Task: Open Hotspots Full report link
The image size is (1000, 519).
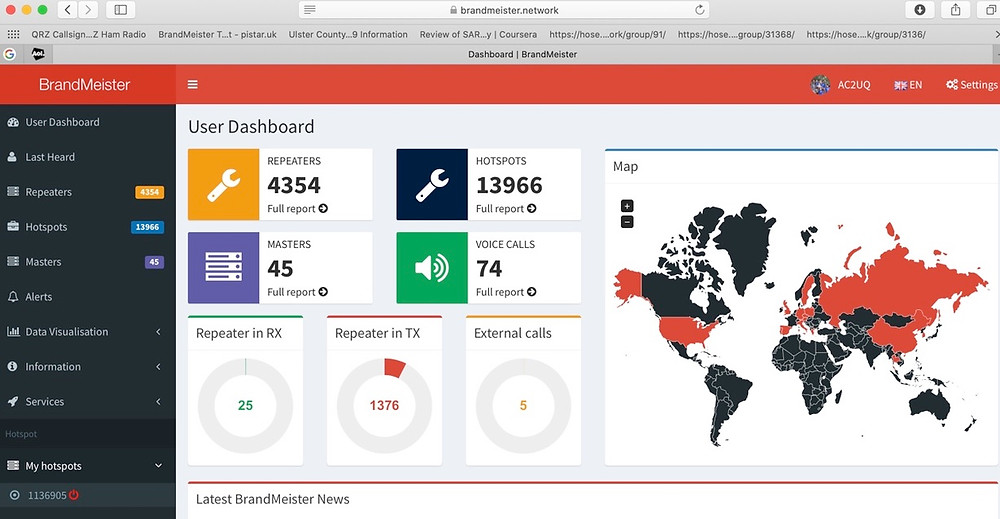Action: 506,208
